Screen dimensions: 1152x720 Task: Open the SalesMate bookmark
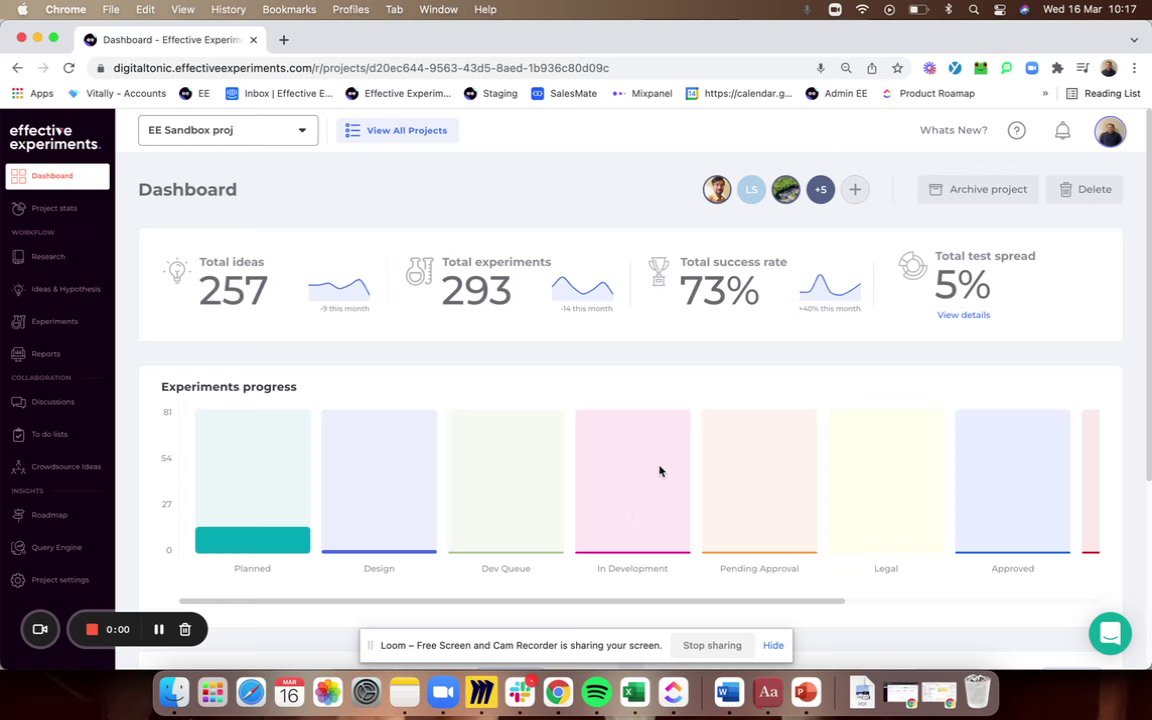pyautogui.click(x=564, y=94)
